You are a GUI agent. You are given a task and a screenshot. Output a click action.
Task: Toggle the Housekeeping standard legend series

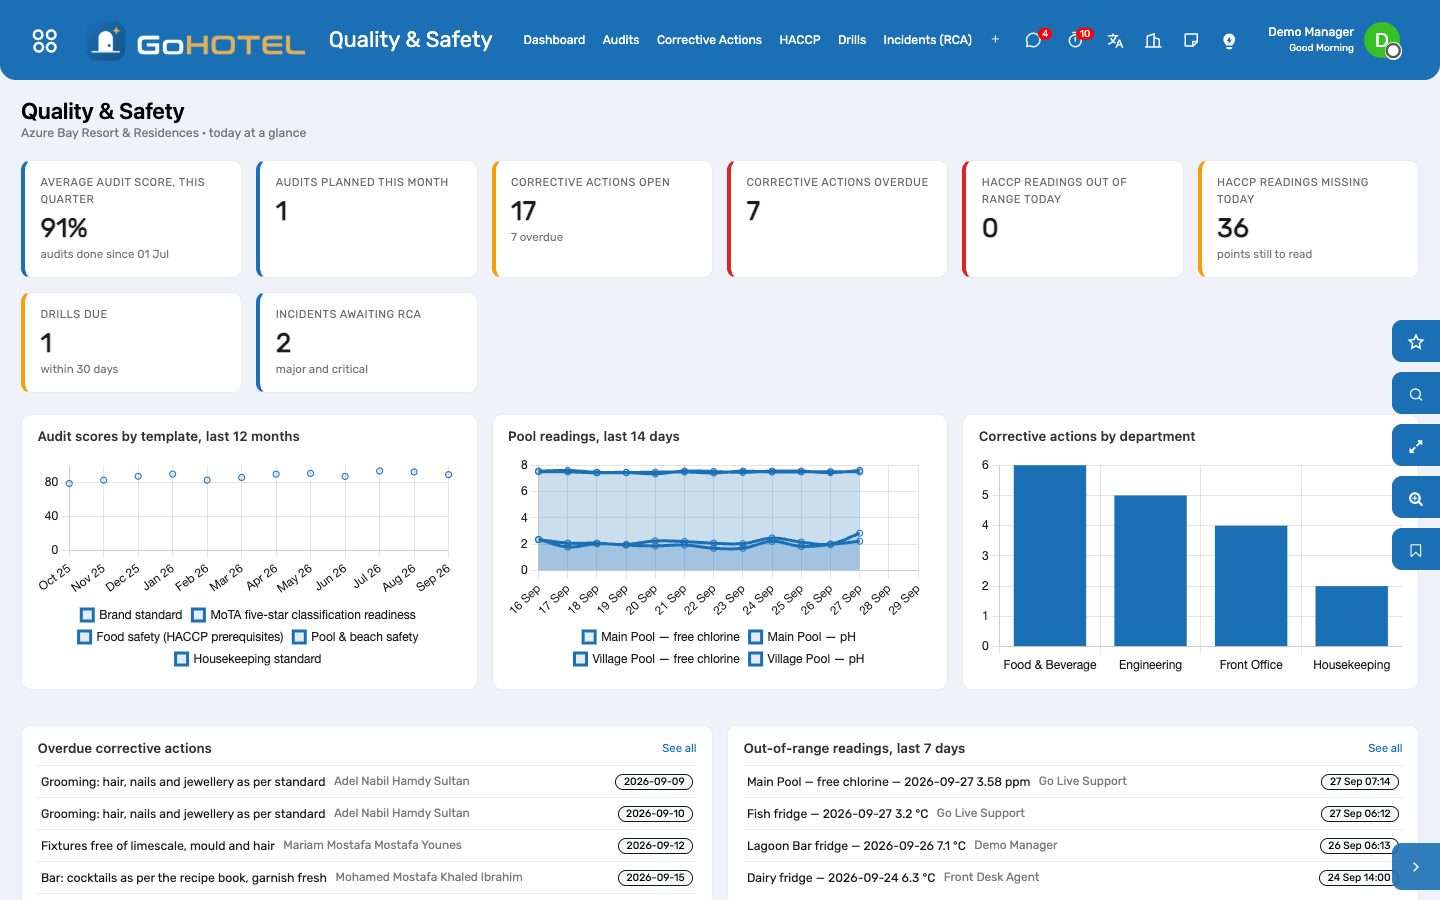click(x=247, y=659)
